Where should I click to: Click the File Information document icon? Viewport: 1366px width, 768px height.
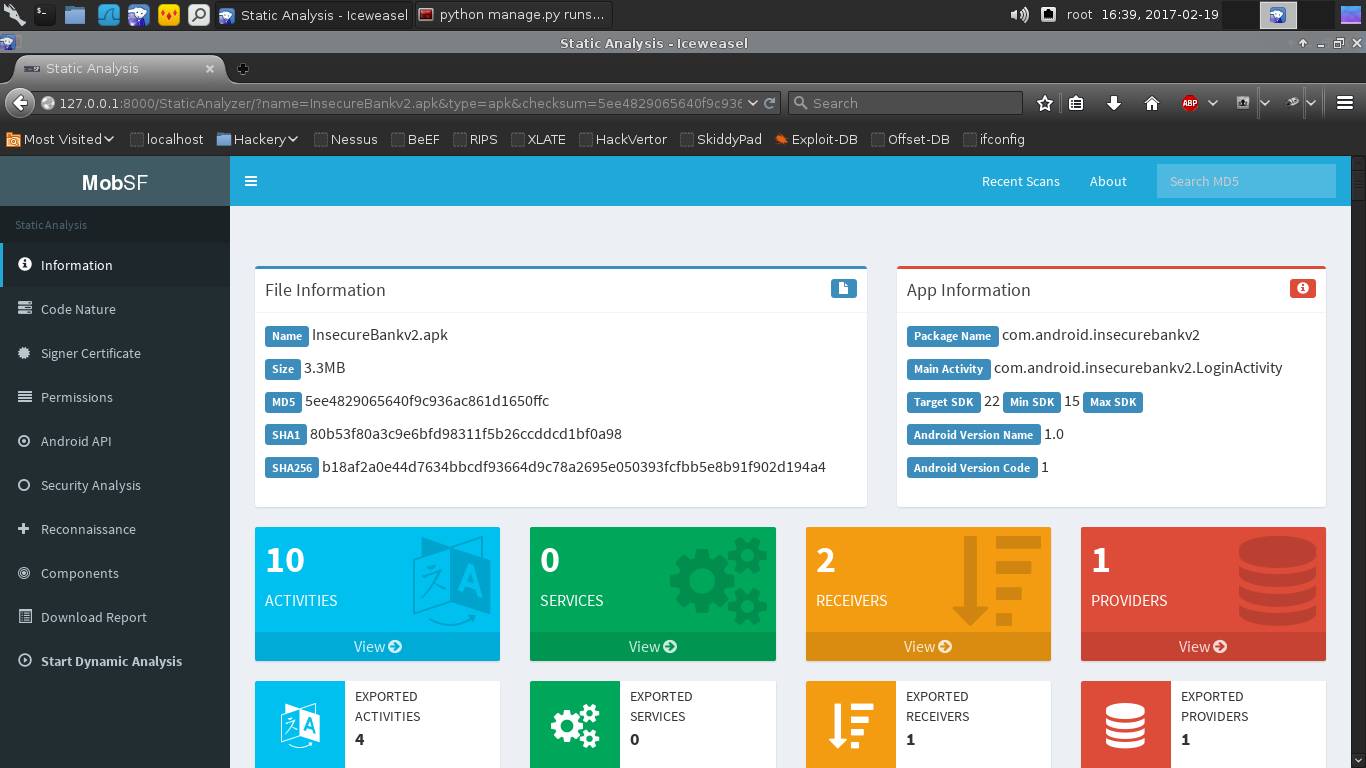coord(843,289)
